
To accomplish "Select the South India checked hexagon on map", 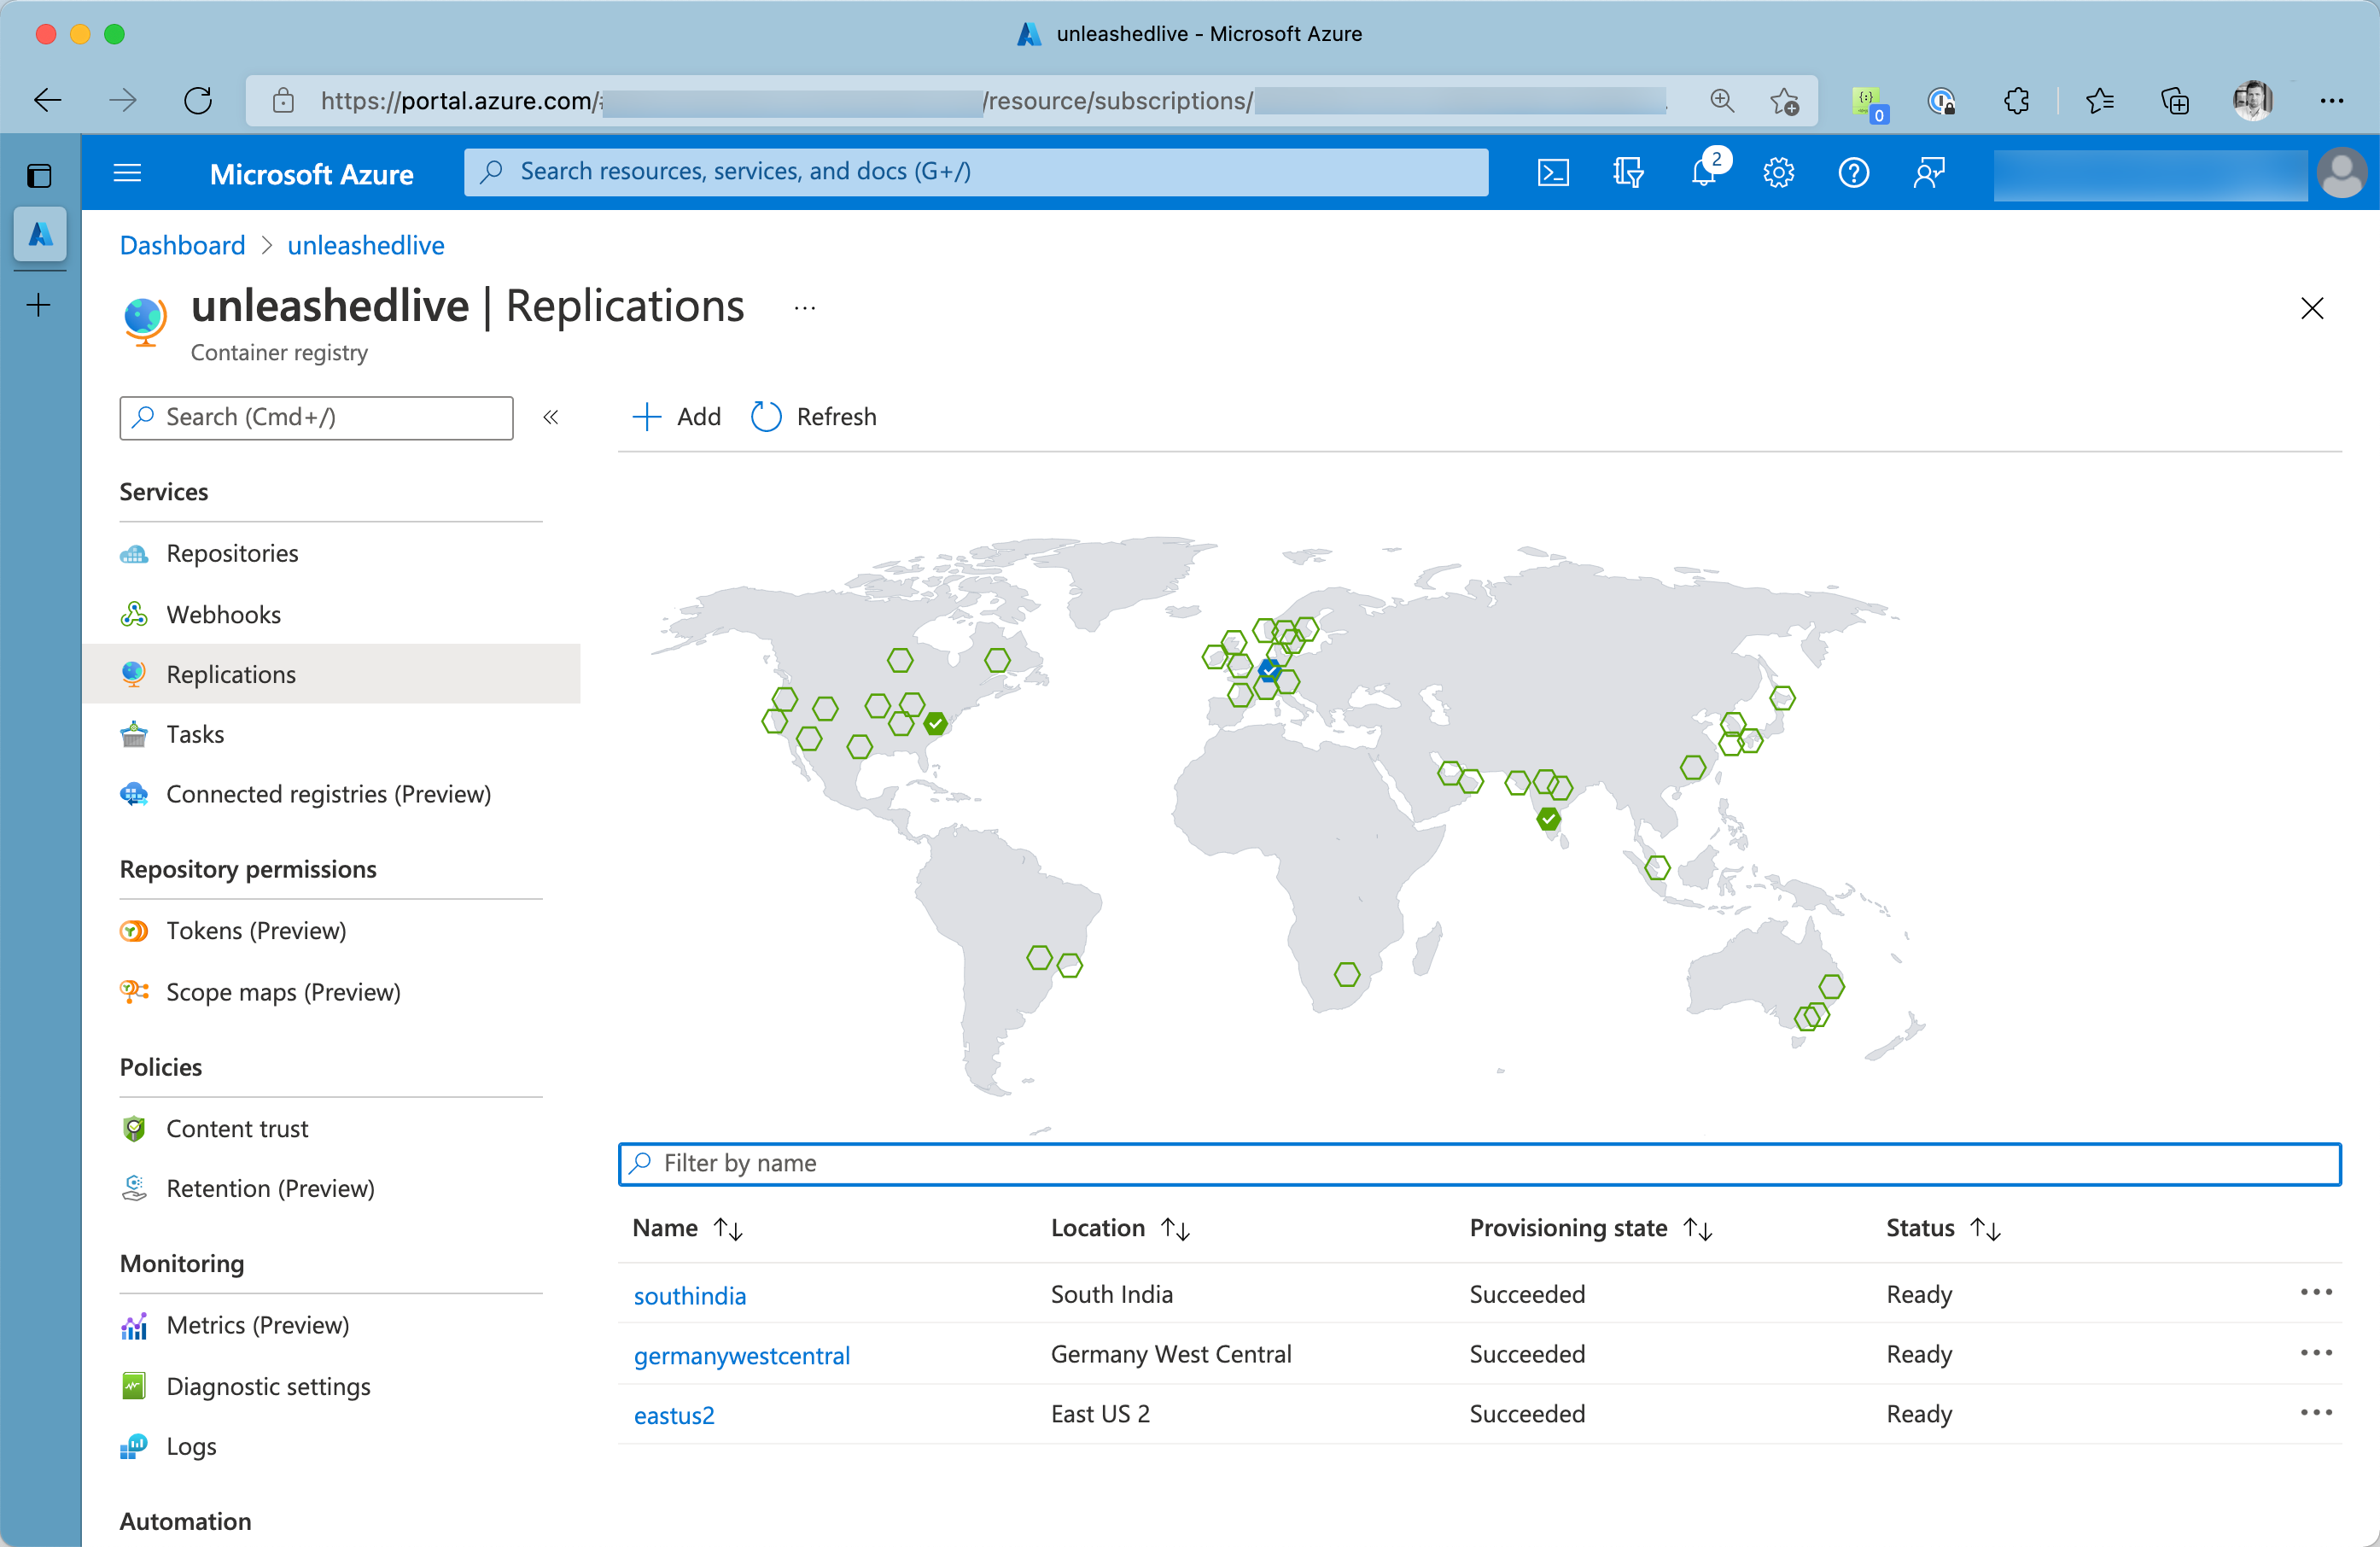I will click(1548, 819).
